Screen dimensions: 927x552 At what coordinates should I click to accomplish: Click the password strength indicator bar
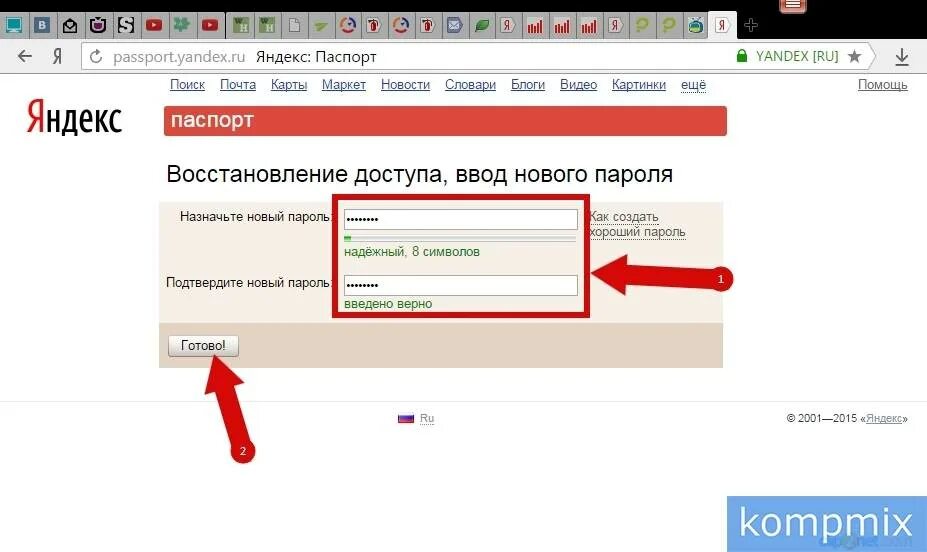tap(460, 238)
